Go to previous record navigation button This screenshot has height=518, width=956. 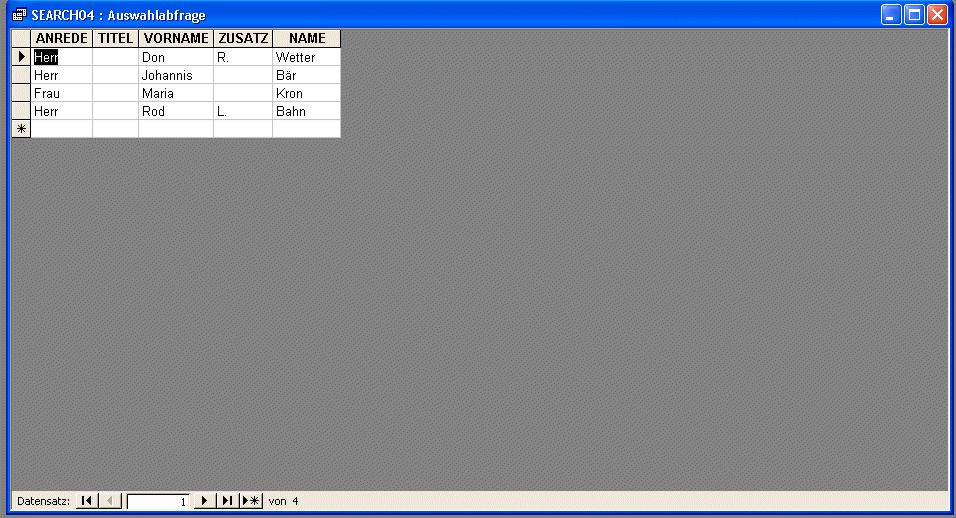point(110,501)
